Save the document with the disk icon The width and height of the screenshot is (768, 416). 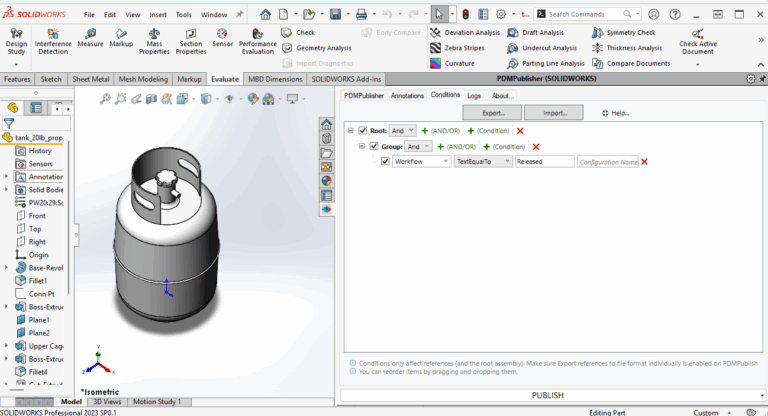pyautogui.click(x=336, y=14)
